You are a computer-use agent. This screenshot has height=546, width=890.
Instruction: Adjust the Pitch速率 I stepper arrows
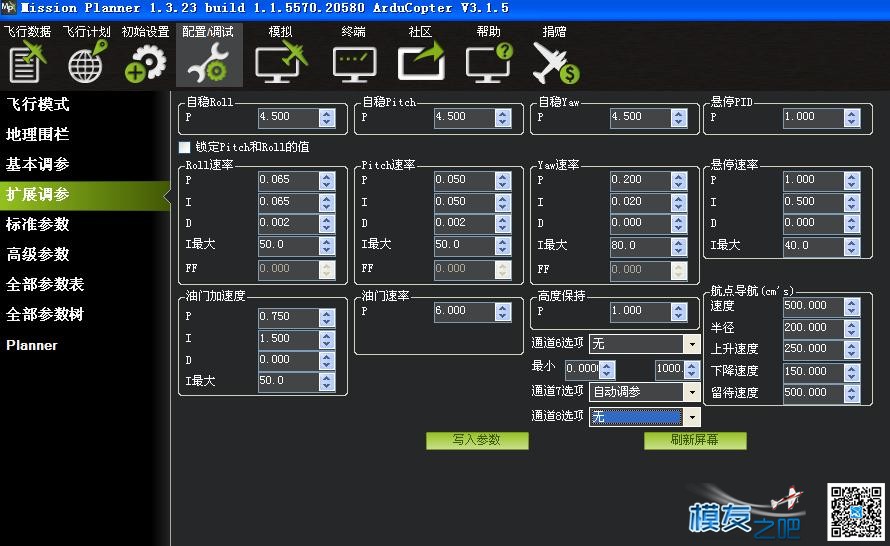[502, 202]
